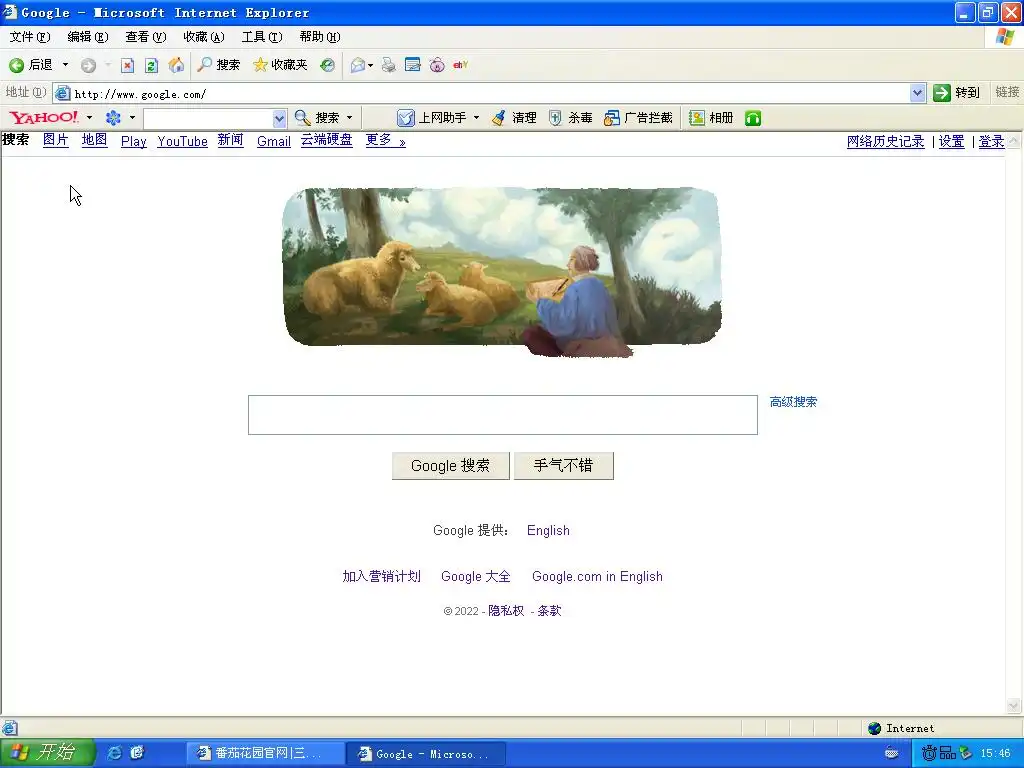Viewport: 1024px width, 768px height.
Task: Expand the back button history dropdown
Action: point(65,65)
